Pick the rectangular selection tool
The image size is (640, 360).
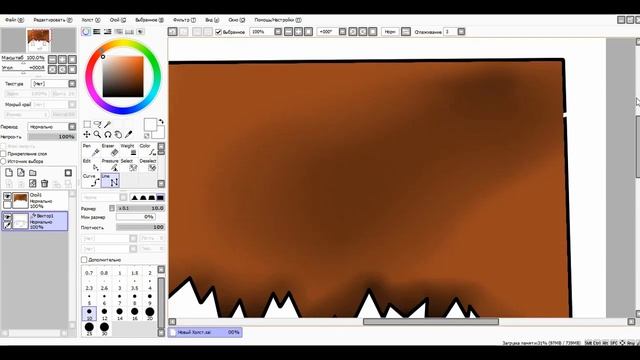pyautogui.click(x=87, y=124)
